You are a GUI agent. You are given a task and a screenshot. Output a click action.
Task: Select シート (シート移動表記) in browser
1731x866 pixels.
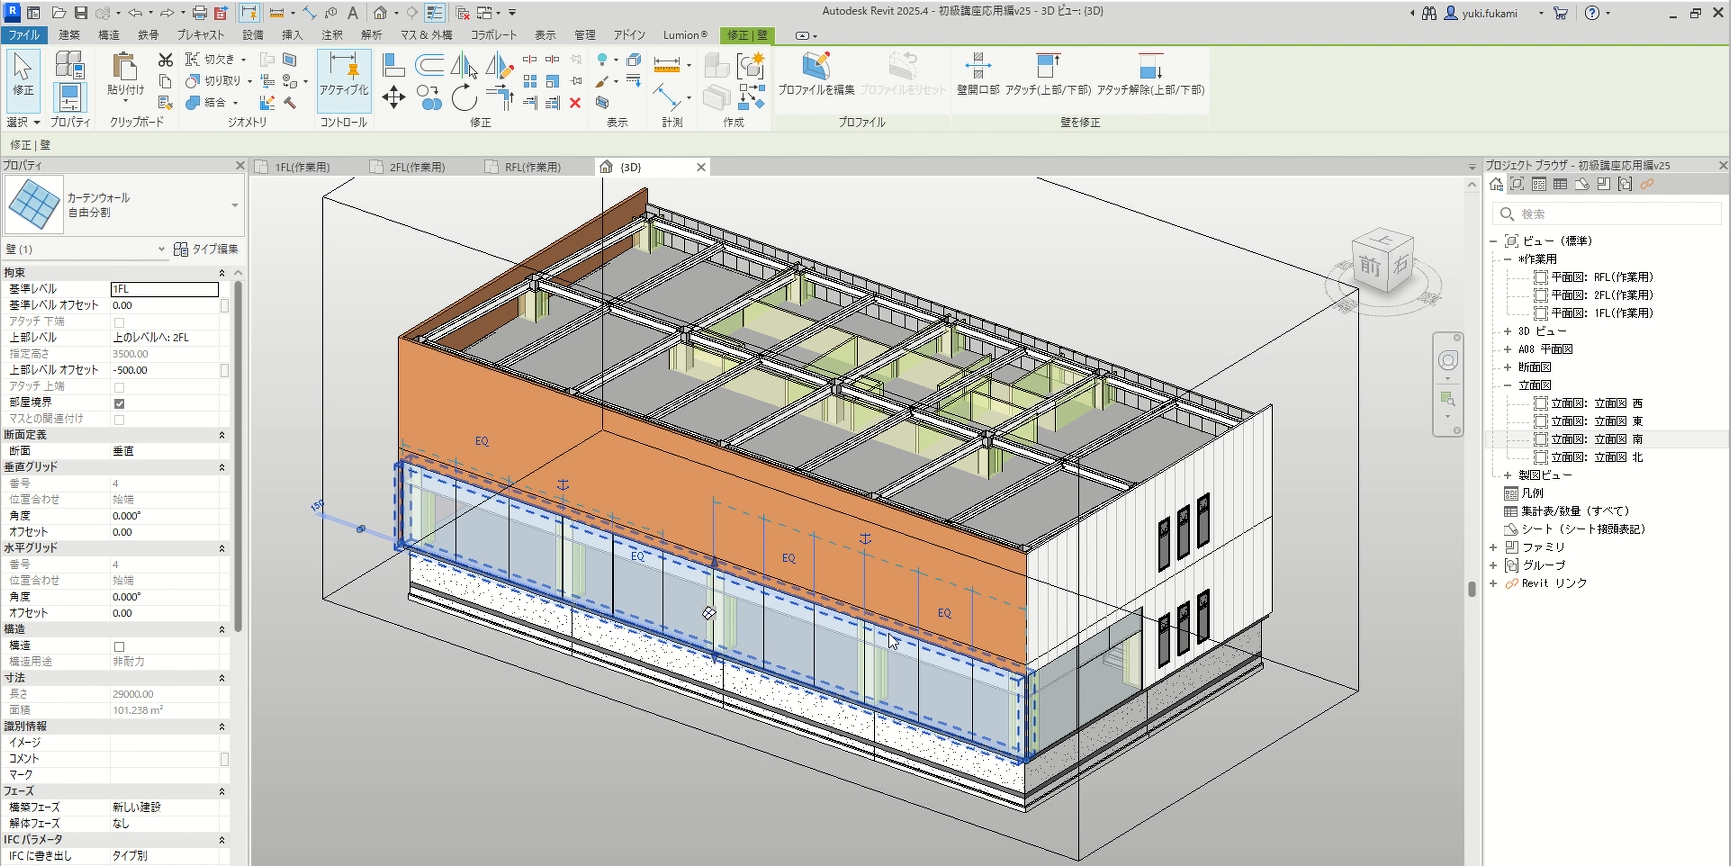[x=1583, y=529]
